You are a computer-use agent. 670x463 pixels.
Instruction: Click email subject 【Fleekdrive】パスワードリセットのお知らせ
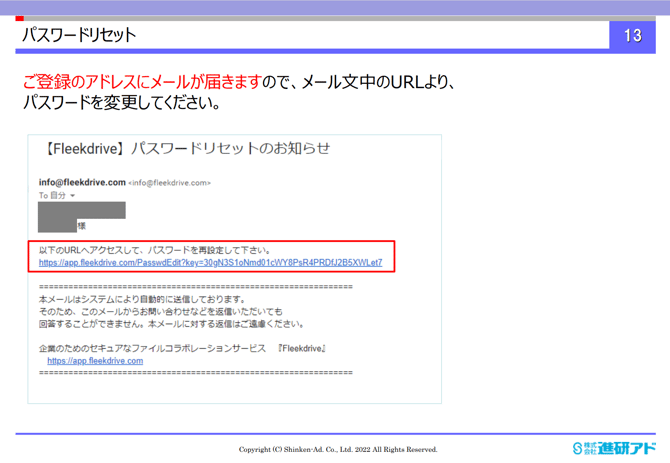pos(186,149)
